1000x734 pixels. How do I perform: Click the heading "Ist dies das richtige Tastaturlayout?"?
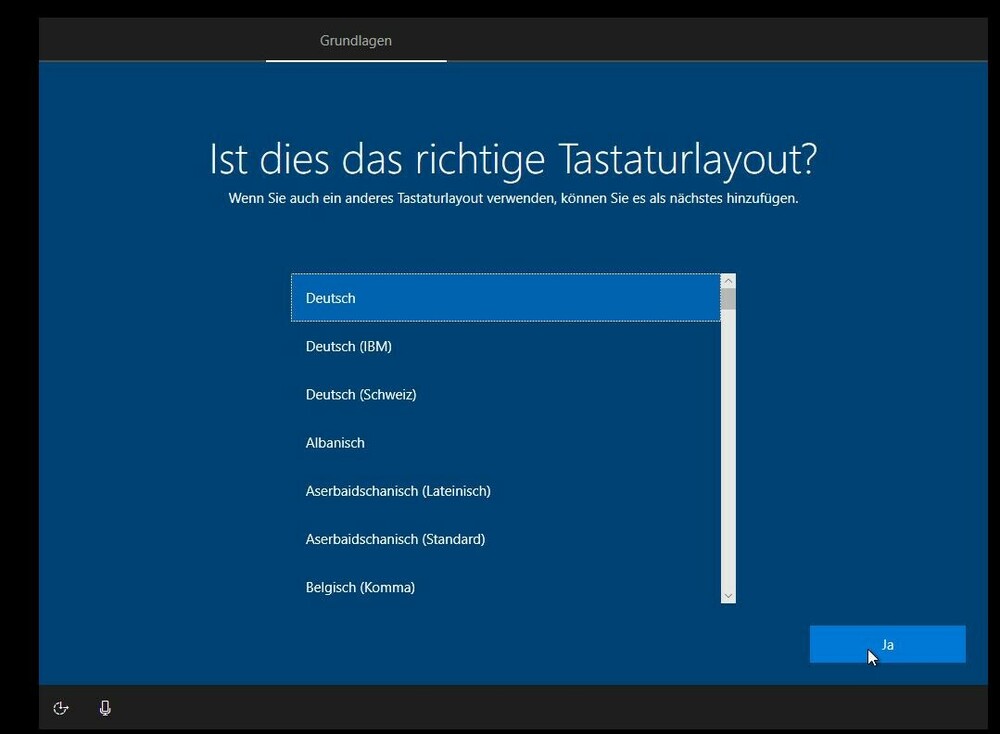[x=513, y=159]
